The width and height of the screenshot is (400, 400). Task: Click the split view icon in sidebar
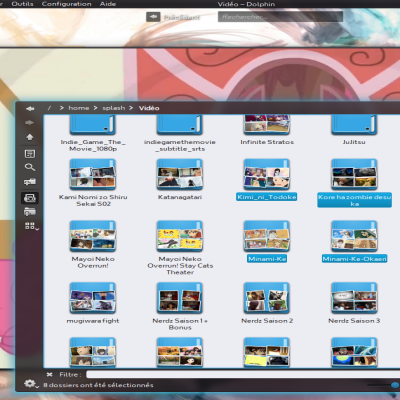pos(30,182)
